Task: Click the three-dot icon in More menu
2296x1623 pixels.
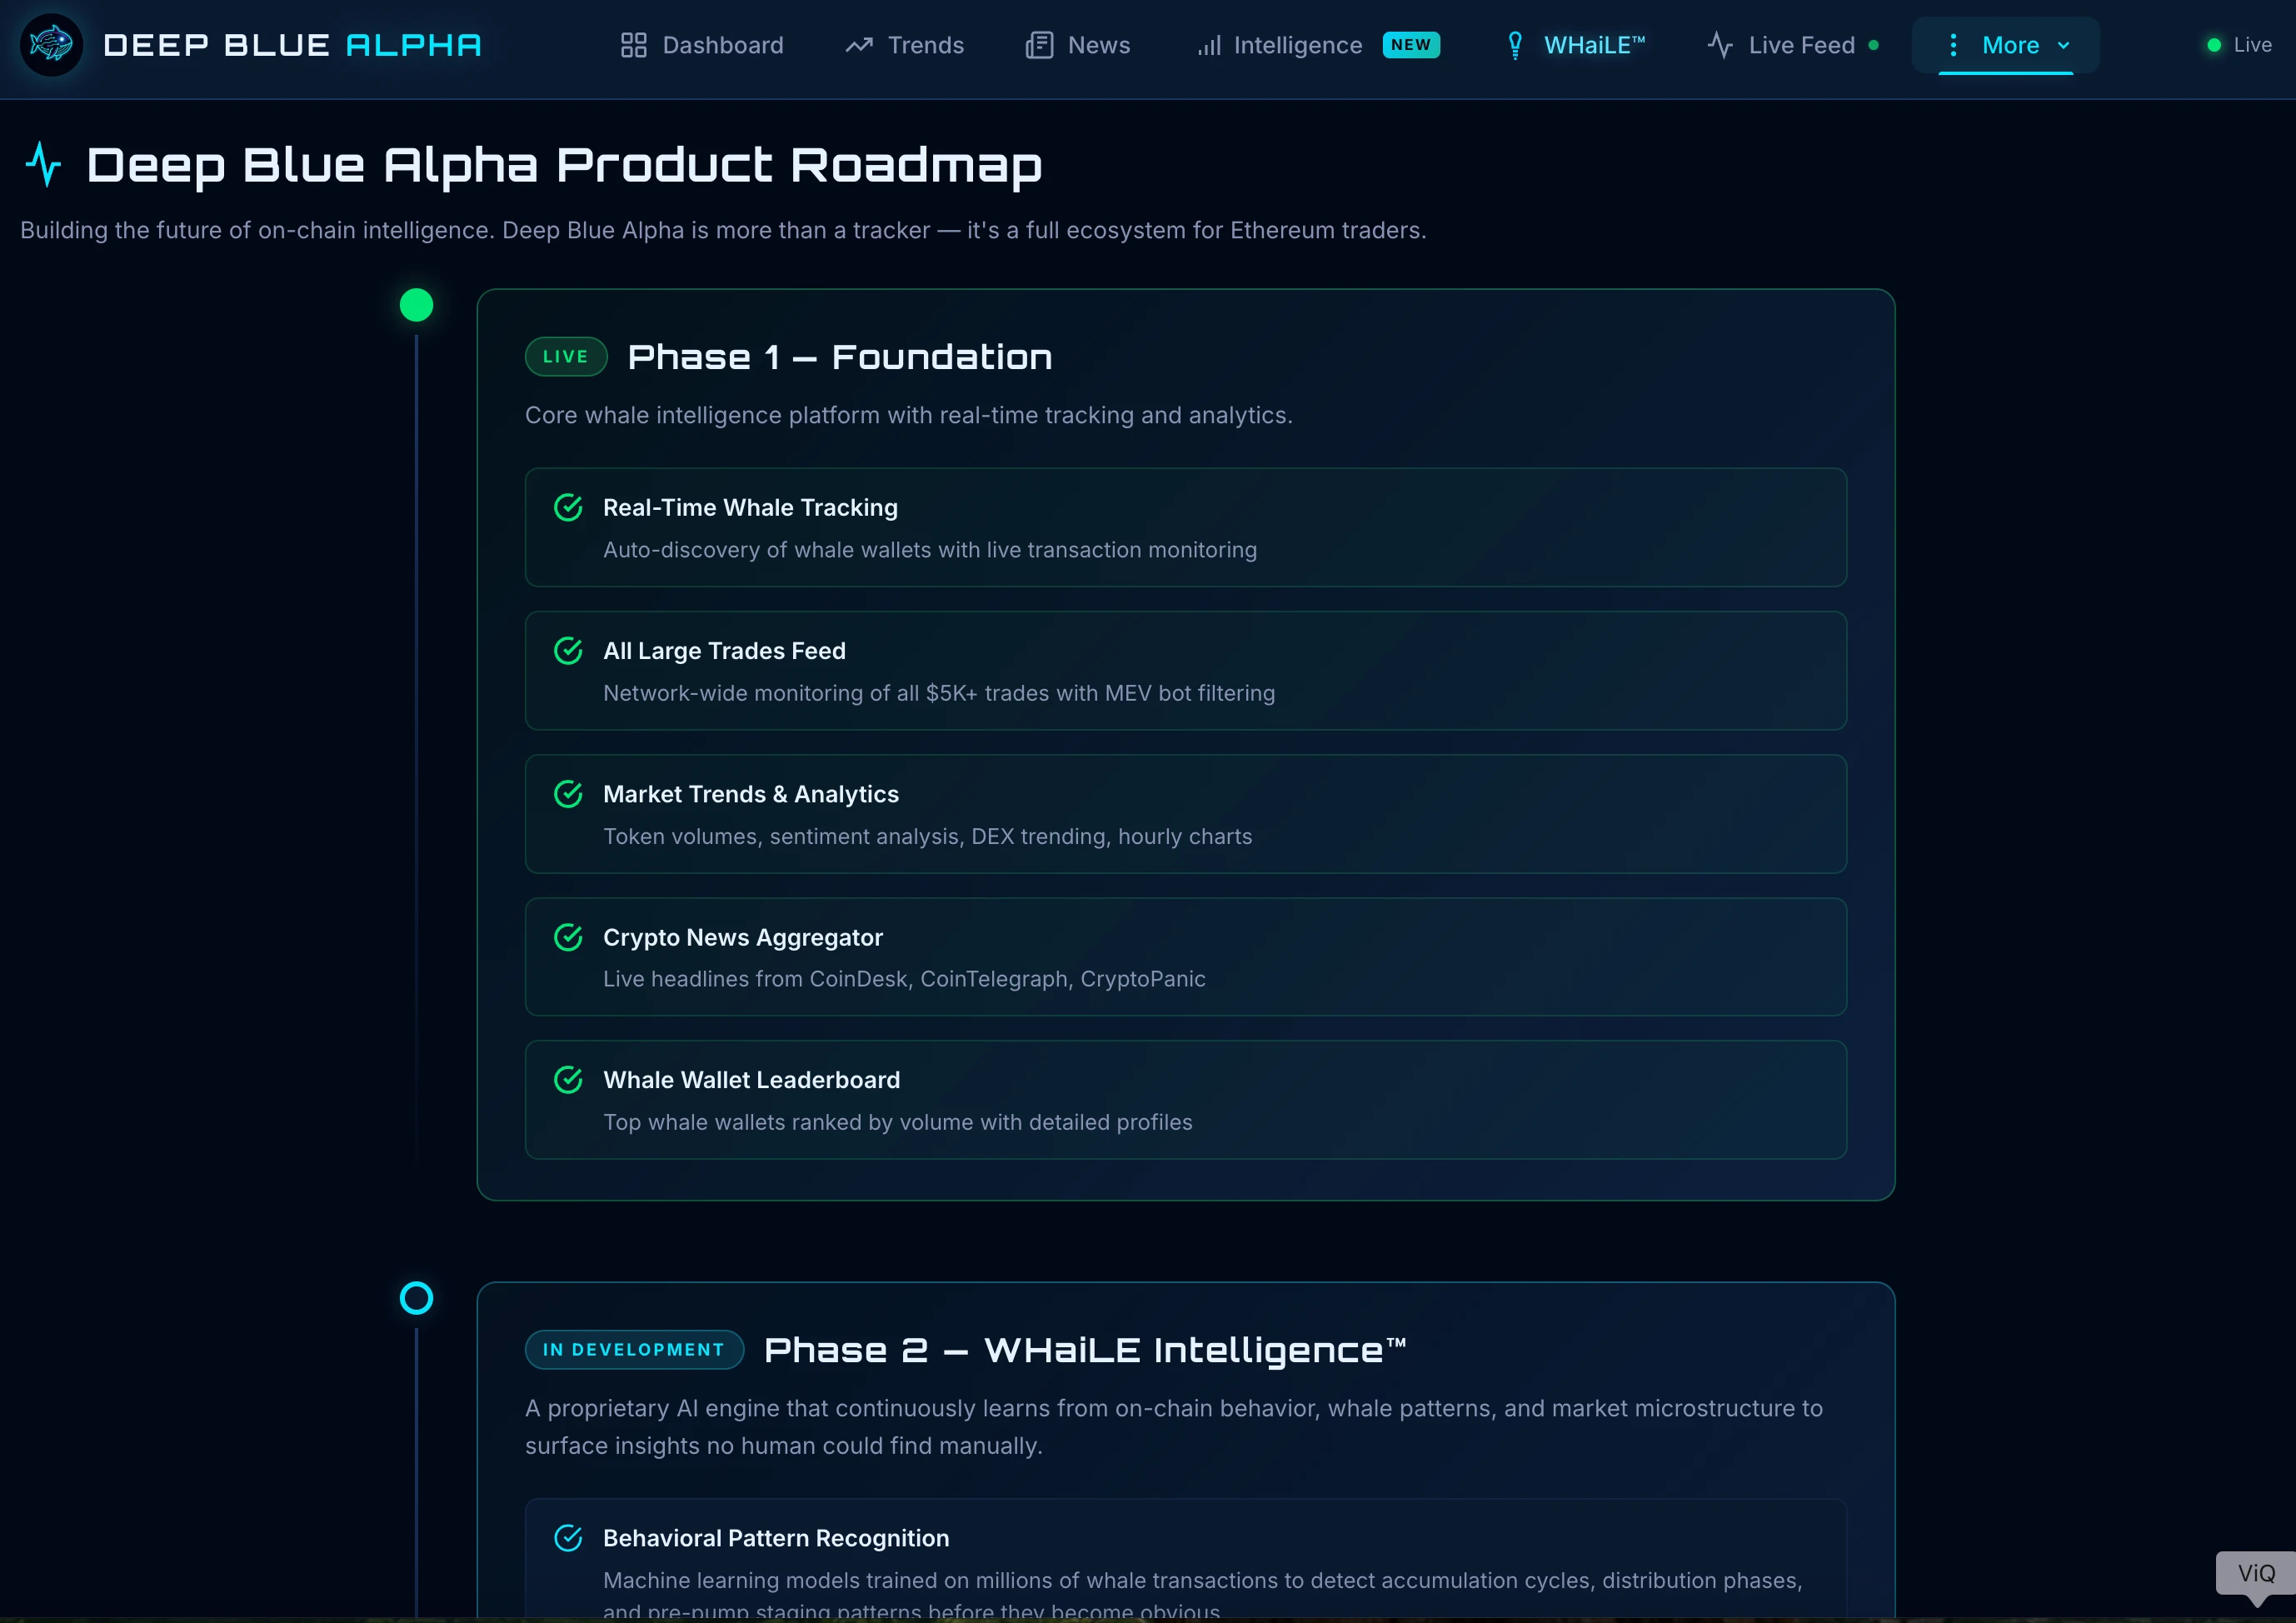Action: click(x=1952, y=45)
